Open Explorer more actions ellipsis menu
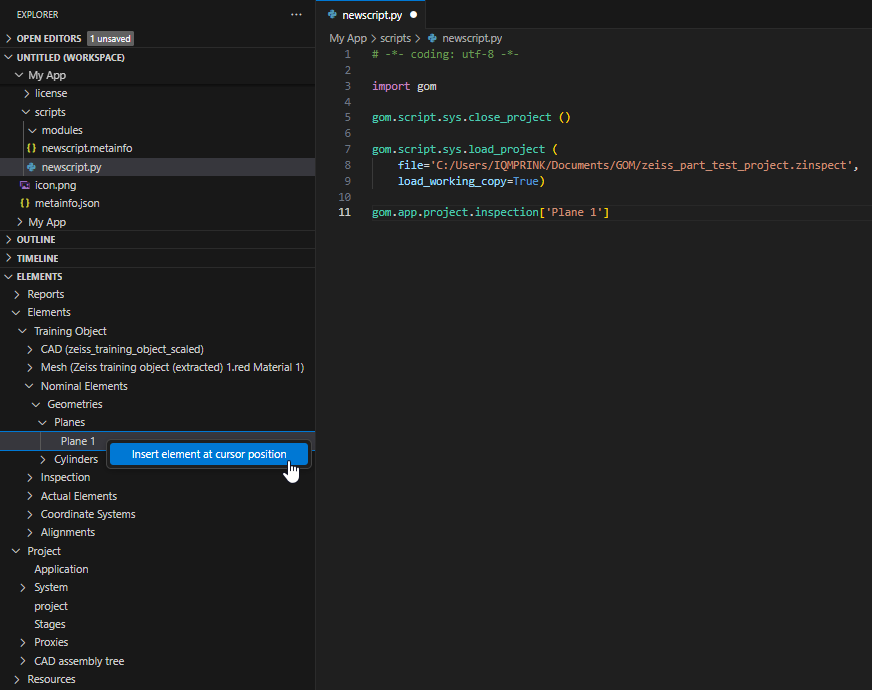Screen dimensions: 872x690 (x=296, y=15)
